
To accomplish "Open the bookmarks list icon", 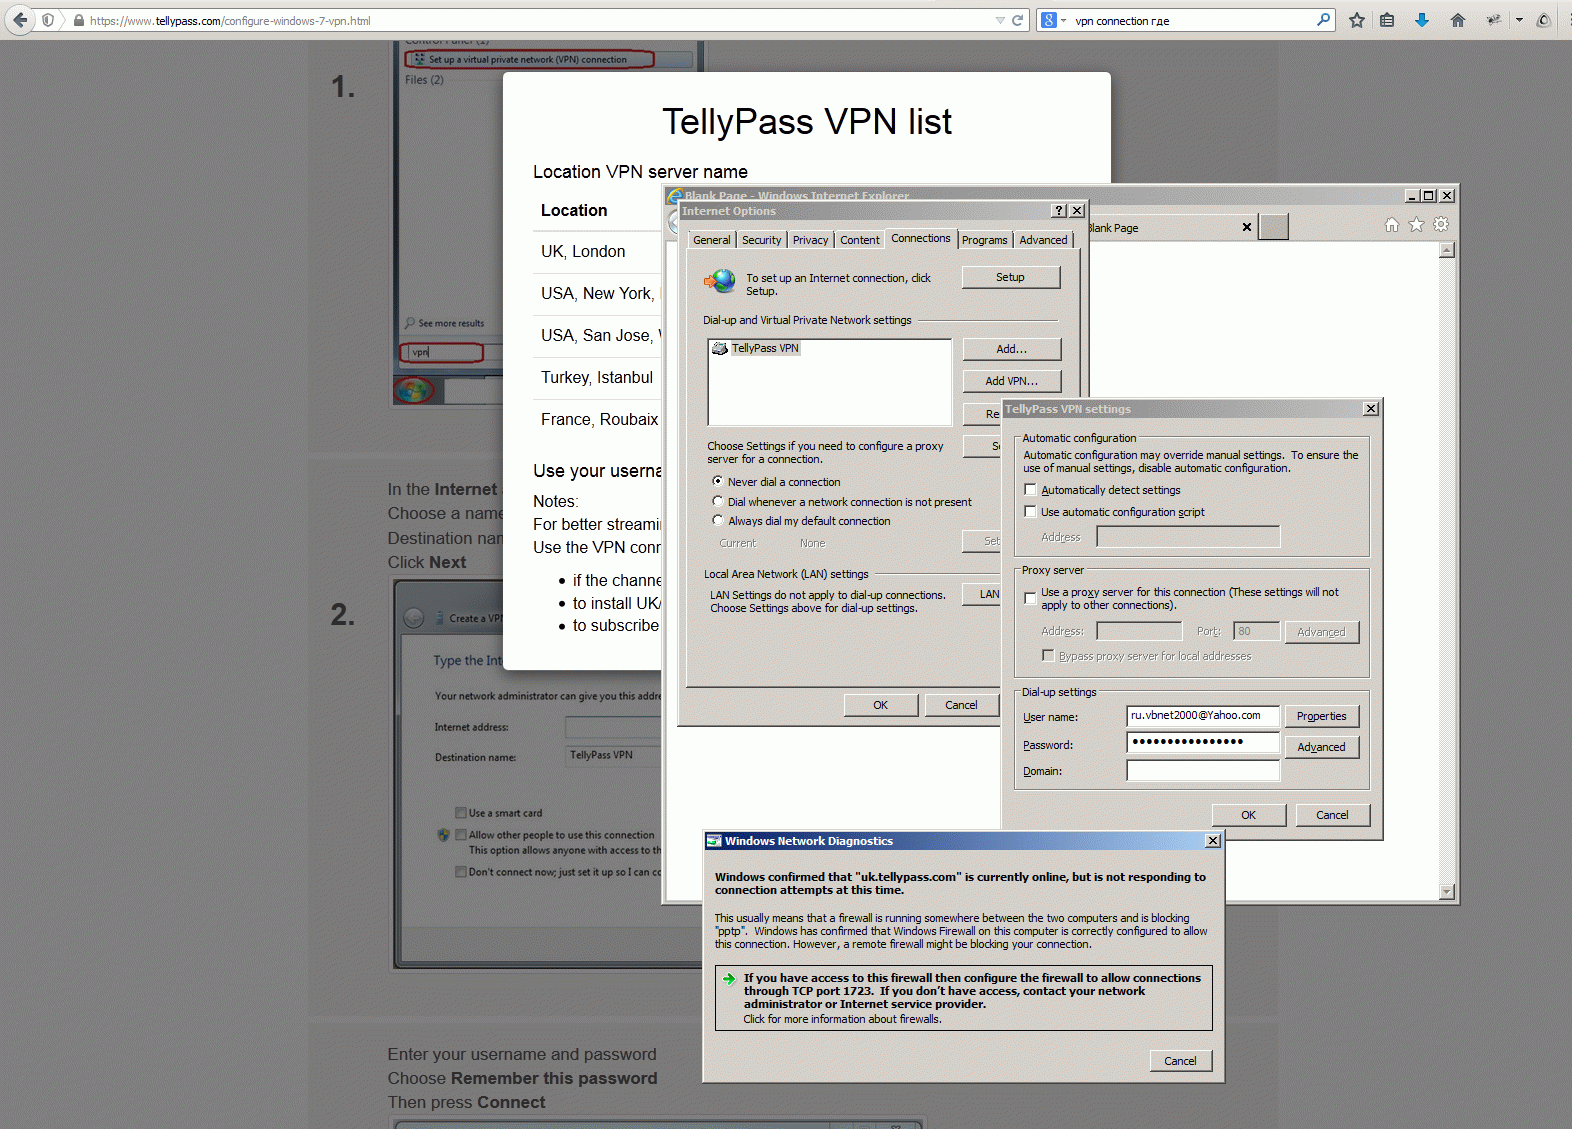I will (x=1387, y=20).
